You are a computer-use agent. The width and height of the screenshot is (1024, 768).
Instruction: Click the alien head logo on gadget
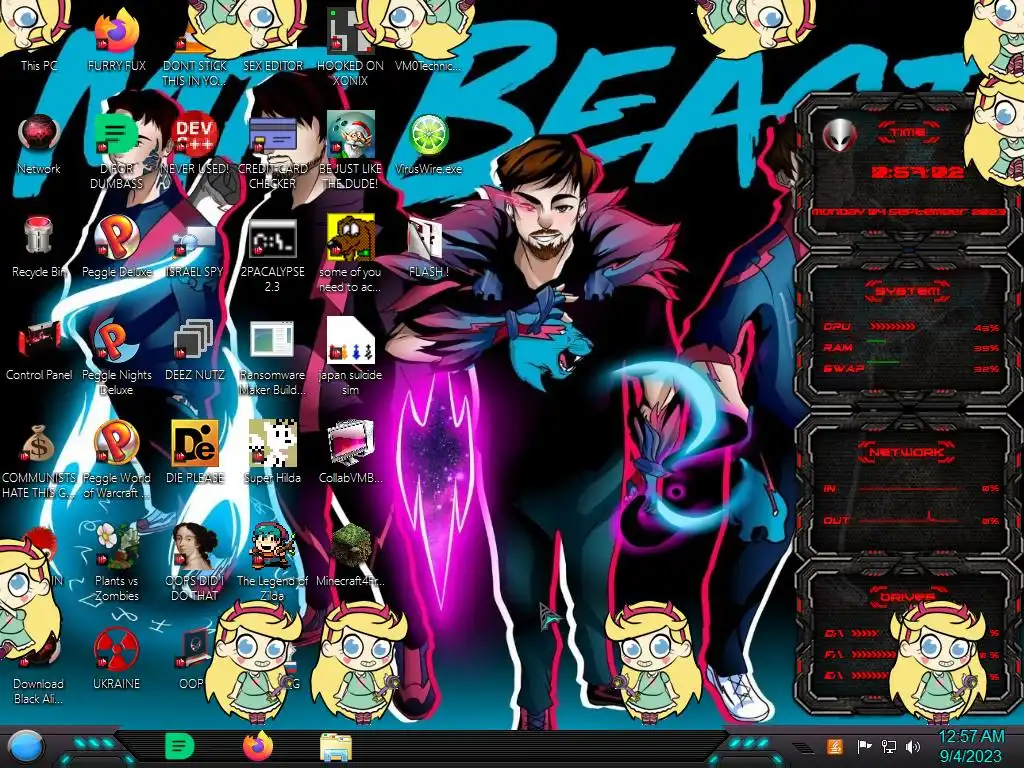point(840,136)
